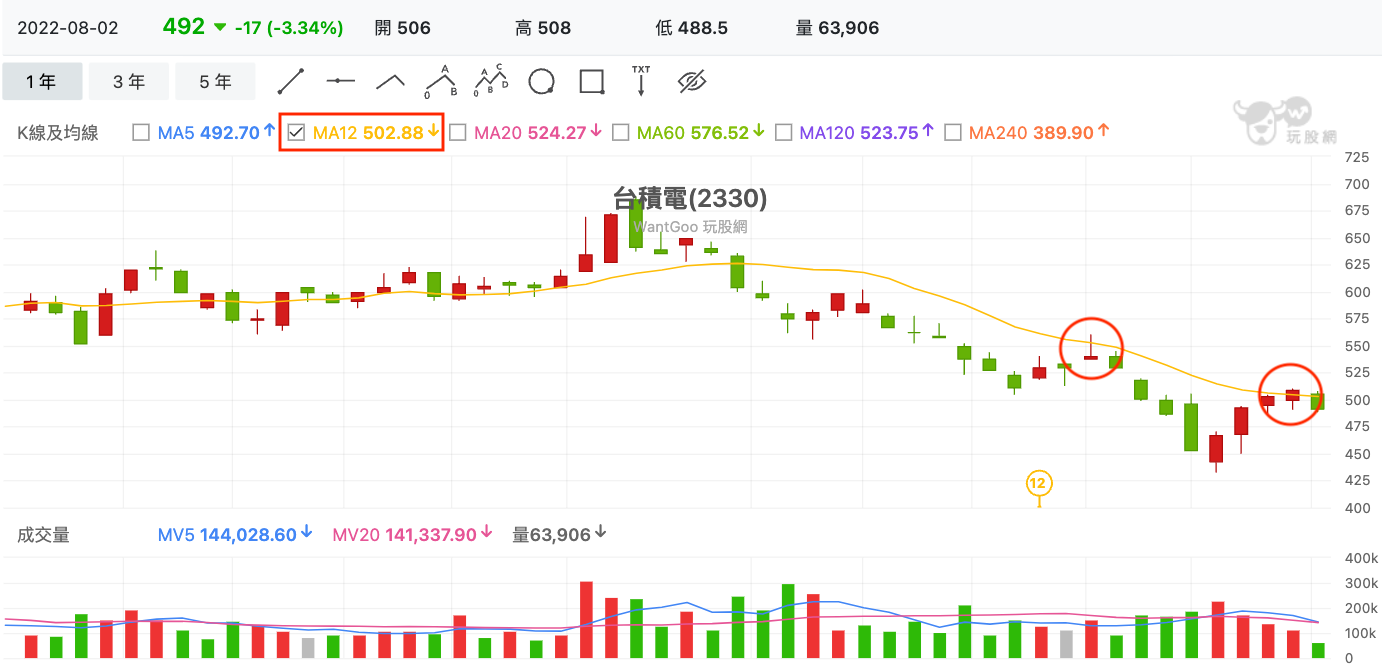Select the horizontal line tool
The width and height of the screenshot is (1382, 668).
click(340, 81)
